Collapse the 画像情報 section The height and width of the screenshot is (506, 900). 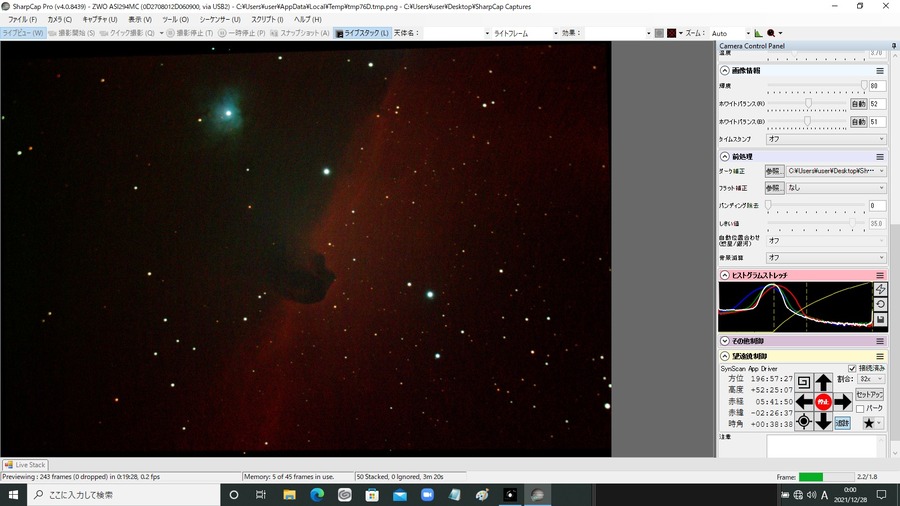[724, 71]
